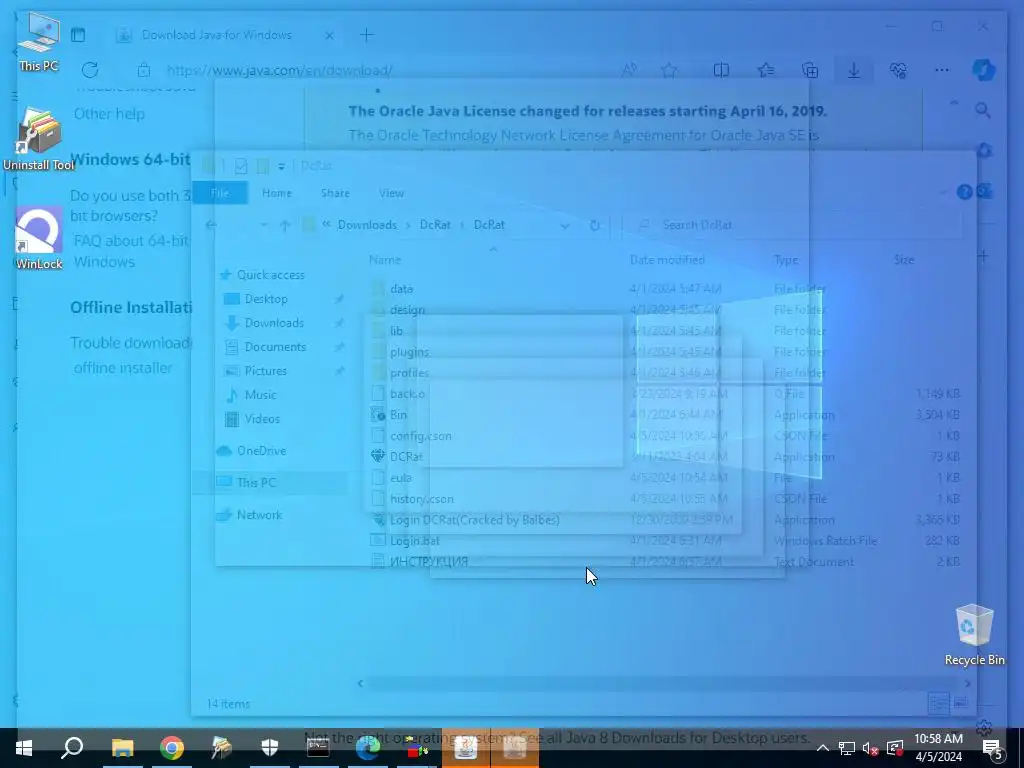Screen dimensions: 1024x768
Task: Open the Recycle Bin on desktop
Action: click(x=974, y=635)
